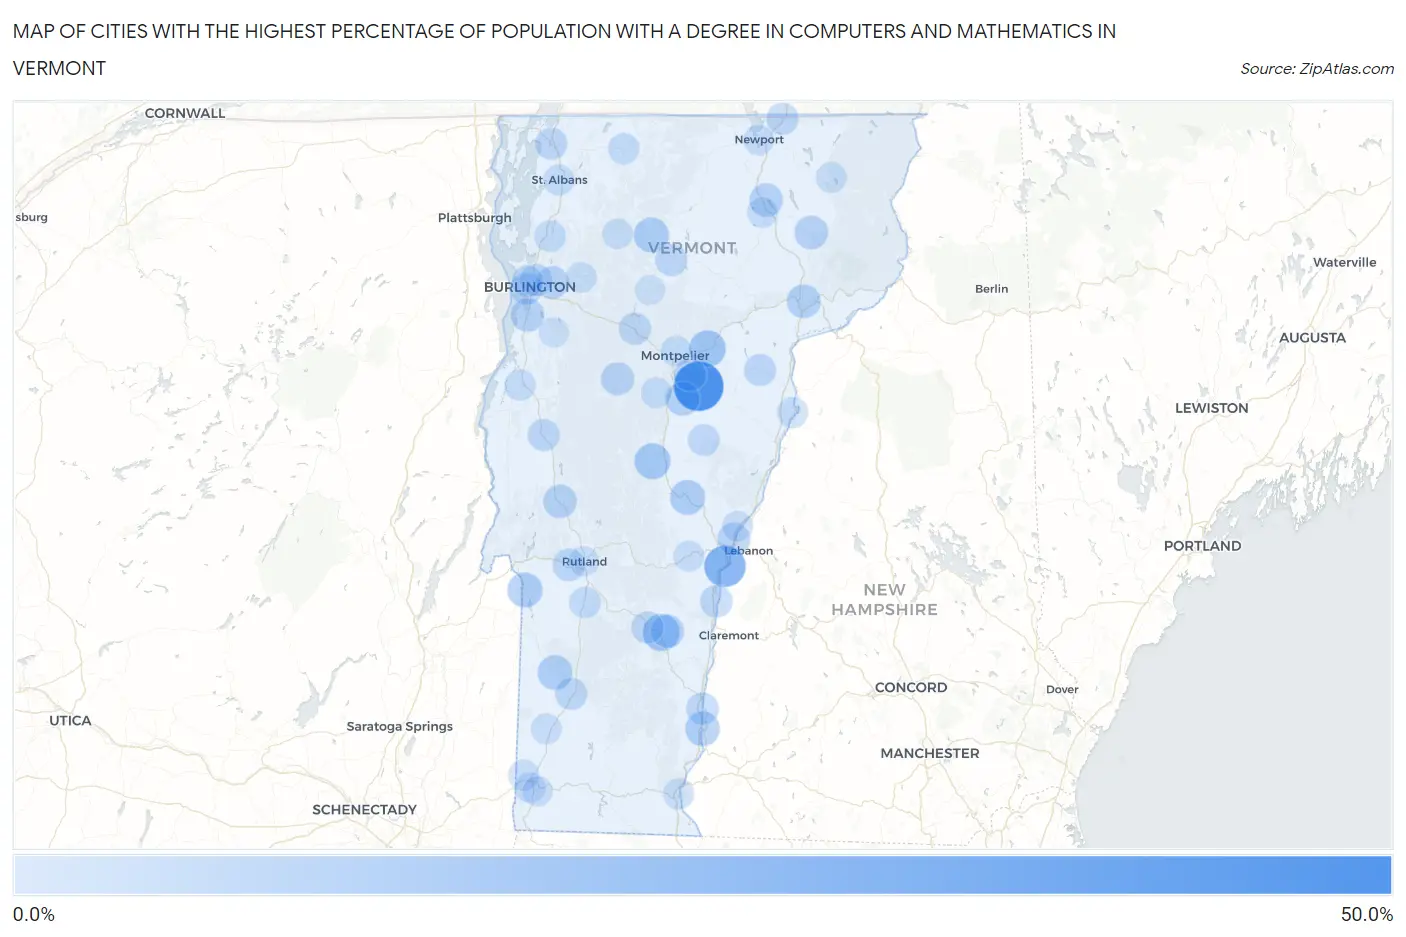Screen dimensions: 1406x937
Task: Click the Waterville label
Action: [x=1345, y=263]
